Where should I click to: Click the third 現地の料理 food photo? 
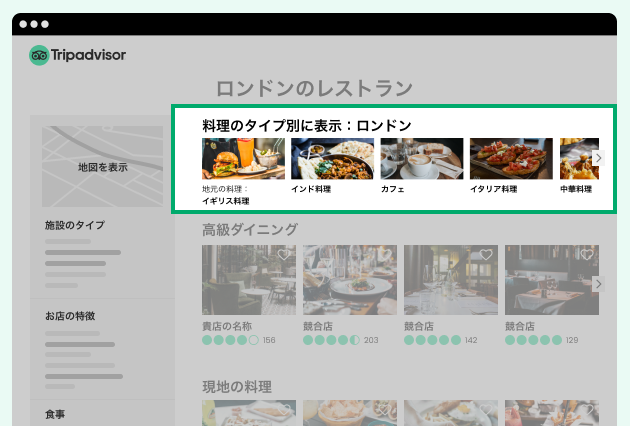[451, 413]
